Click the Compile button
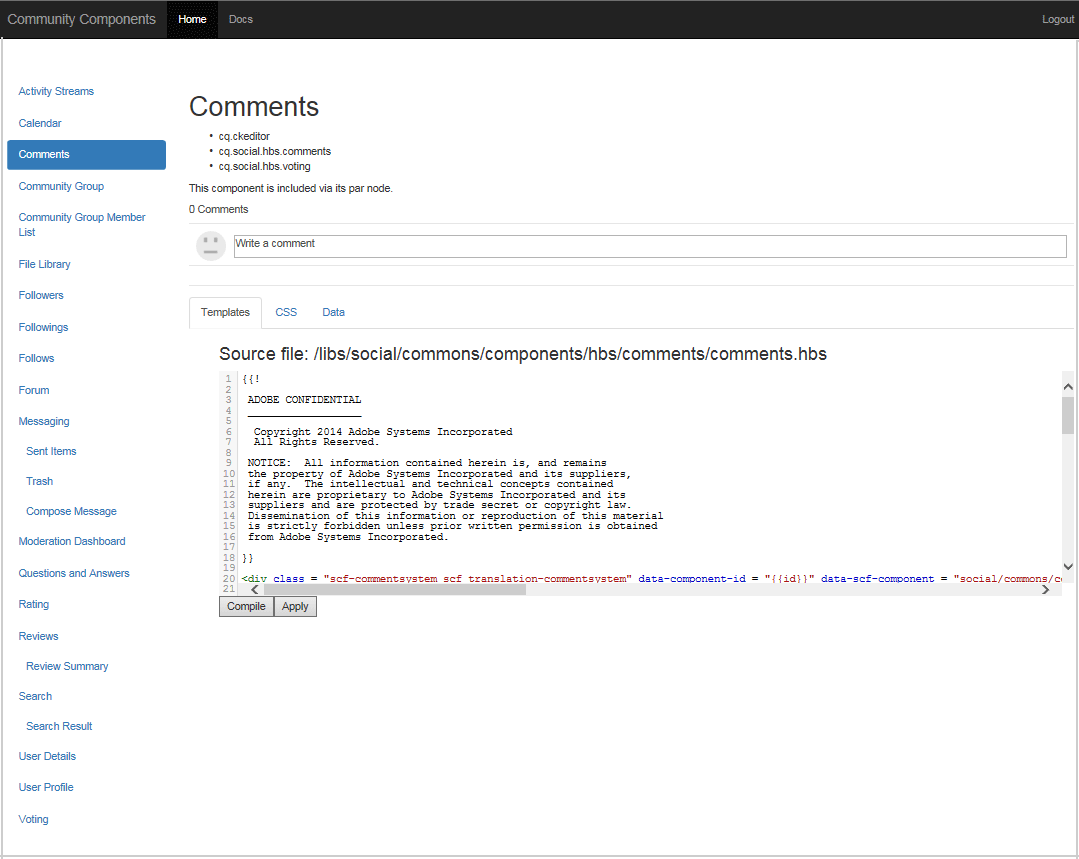1079x859 pixels. [x=246, y=606]
